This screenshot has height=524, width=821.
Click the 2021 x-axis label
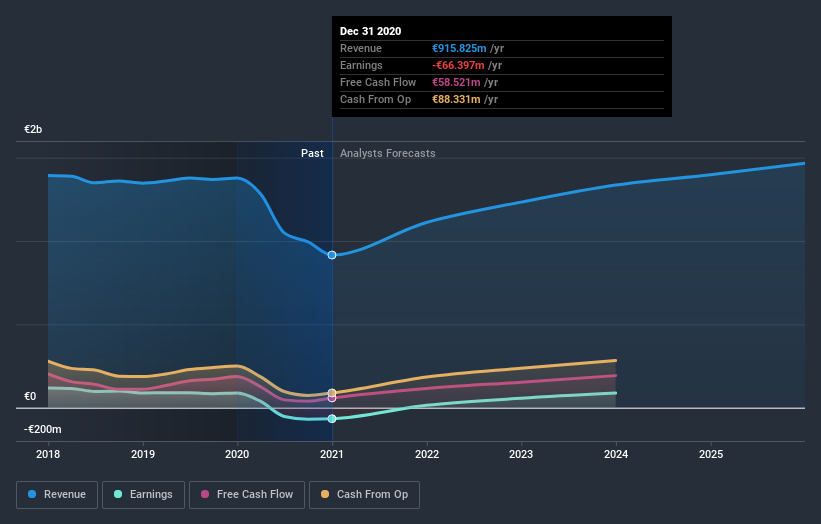coord(332,454)
